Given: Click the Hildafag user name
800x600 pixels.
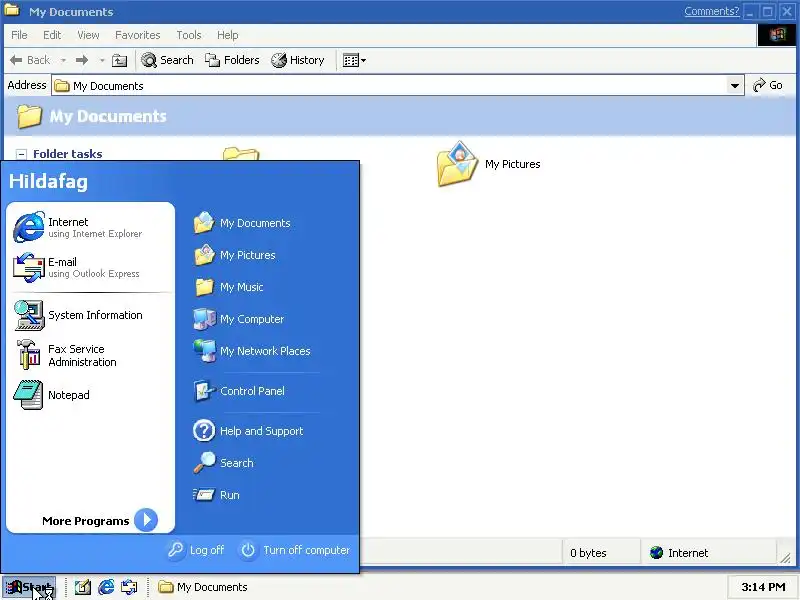Looking at the screenshot, I should pyautogui.click(x=48, y=182).
